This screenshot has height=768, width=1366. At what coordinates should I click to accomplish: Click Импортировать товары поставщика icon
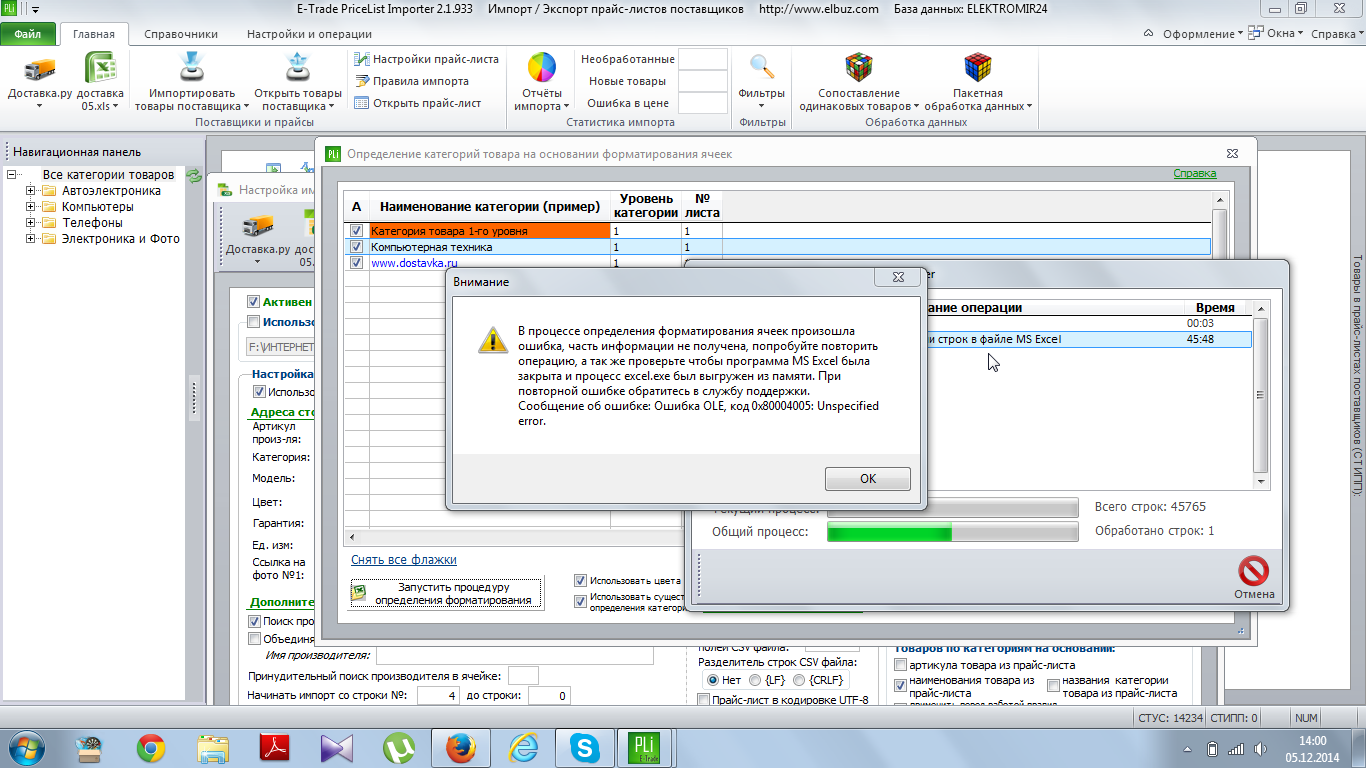pyautogui.click(x=190, y=68)
